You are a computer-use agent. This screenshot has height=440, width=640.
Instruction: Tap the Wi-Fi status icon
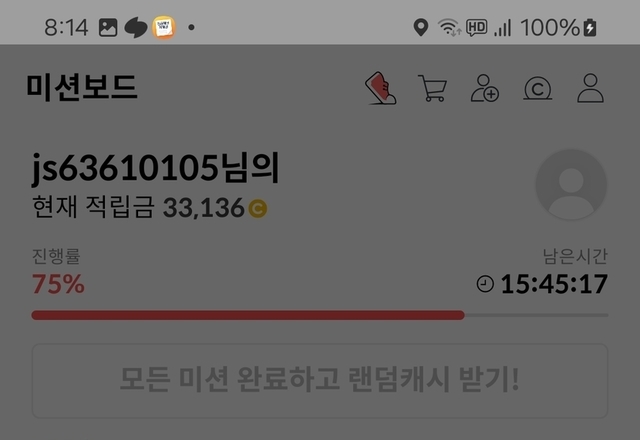click(449, 27)
